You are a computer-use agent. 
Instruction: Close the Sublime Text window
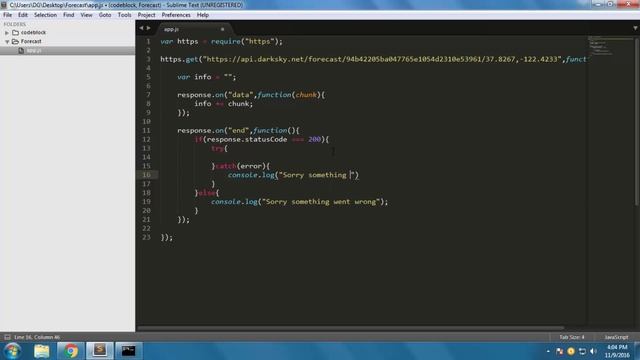[x=628, y=4]
